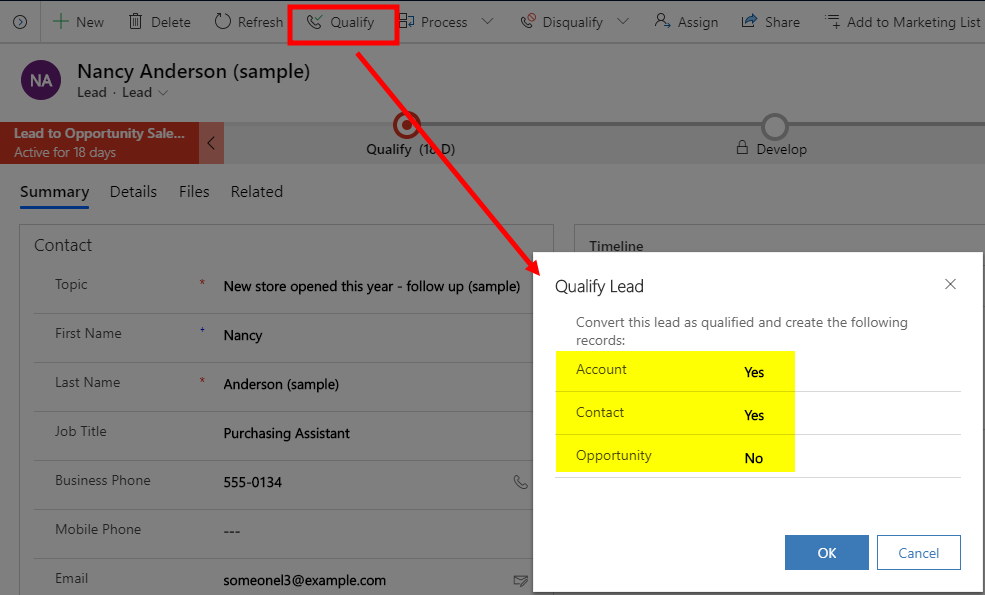Viewport: 985px width, 595px height.
Task: Click the Delete trash icon
Action: [x=135, y=22]
